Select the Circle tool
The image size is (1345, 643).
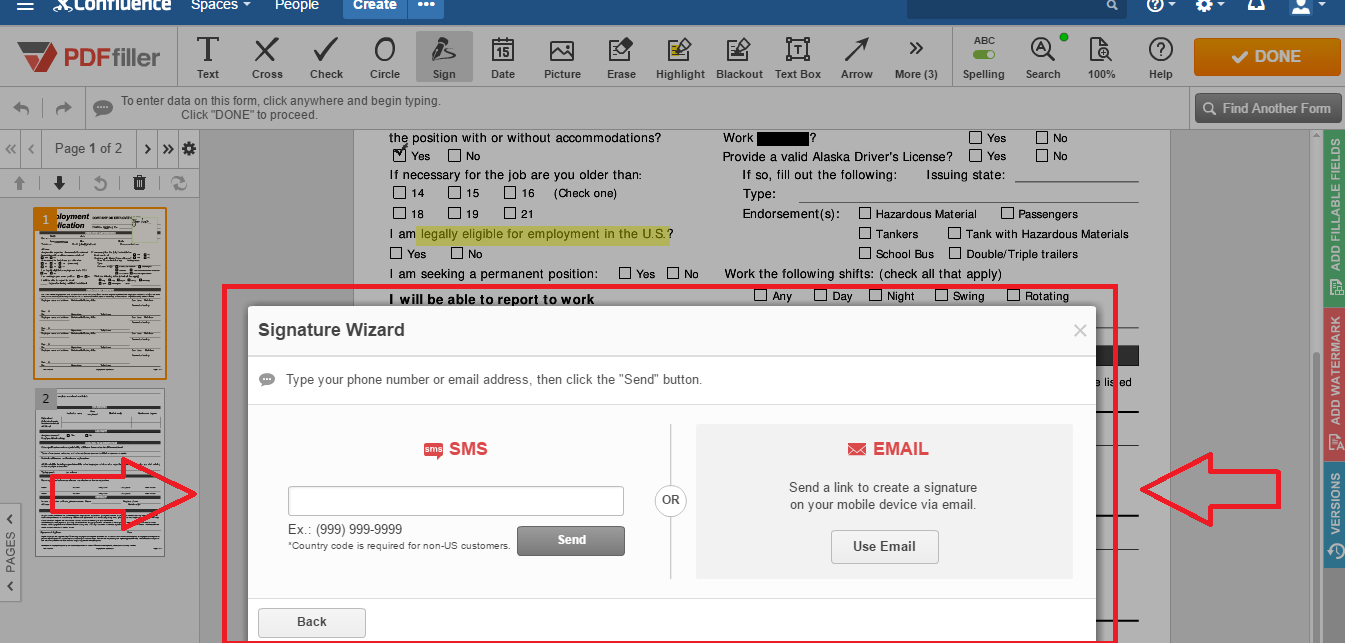coord(385,57)
